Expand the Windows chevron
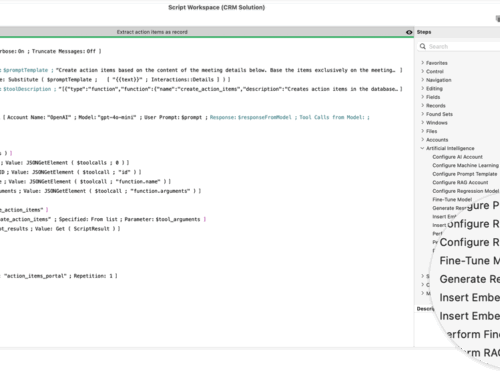The width and height of the screenshot is (500, 383). coord(422,122)
